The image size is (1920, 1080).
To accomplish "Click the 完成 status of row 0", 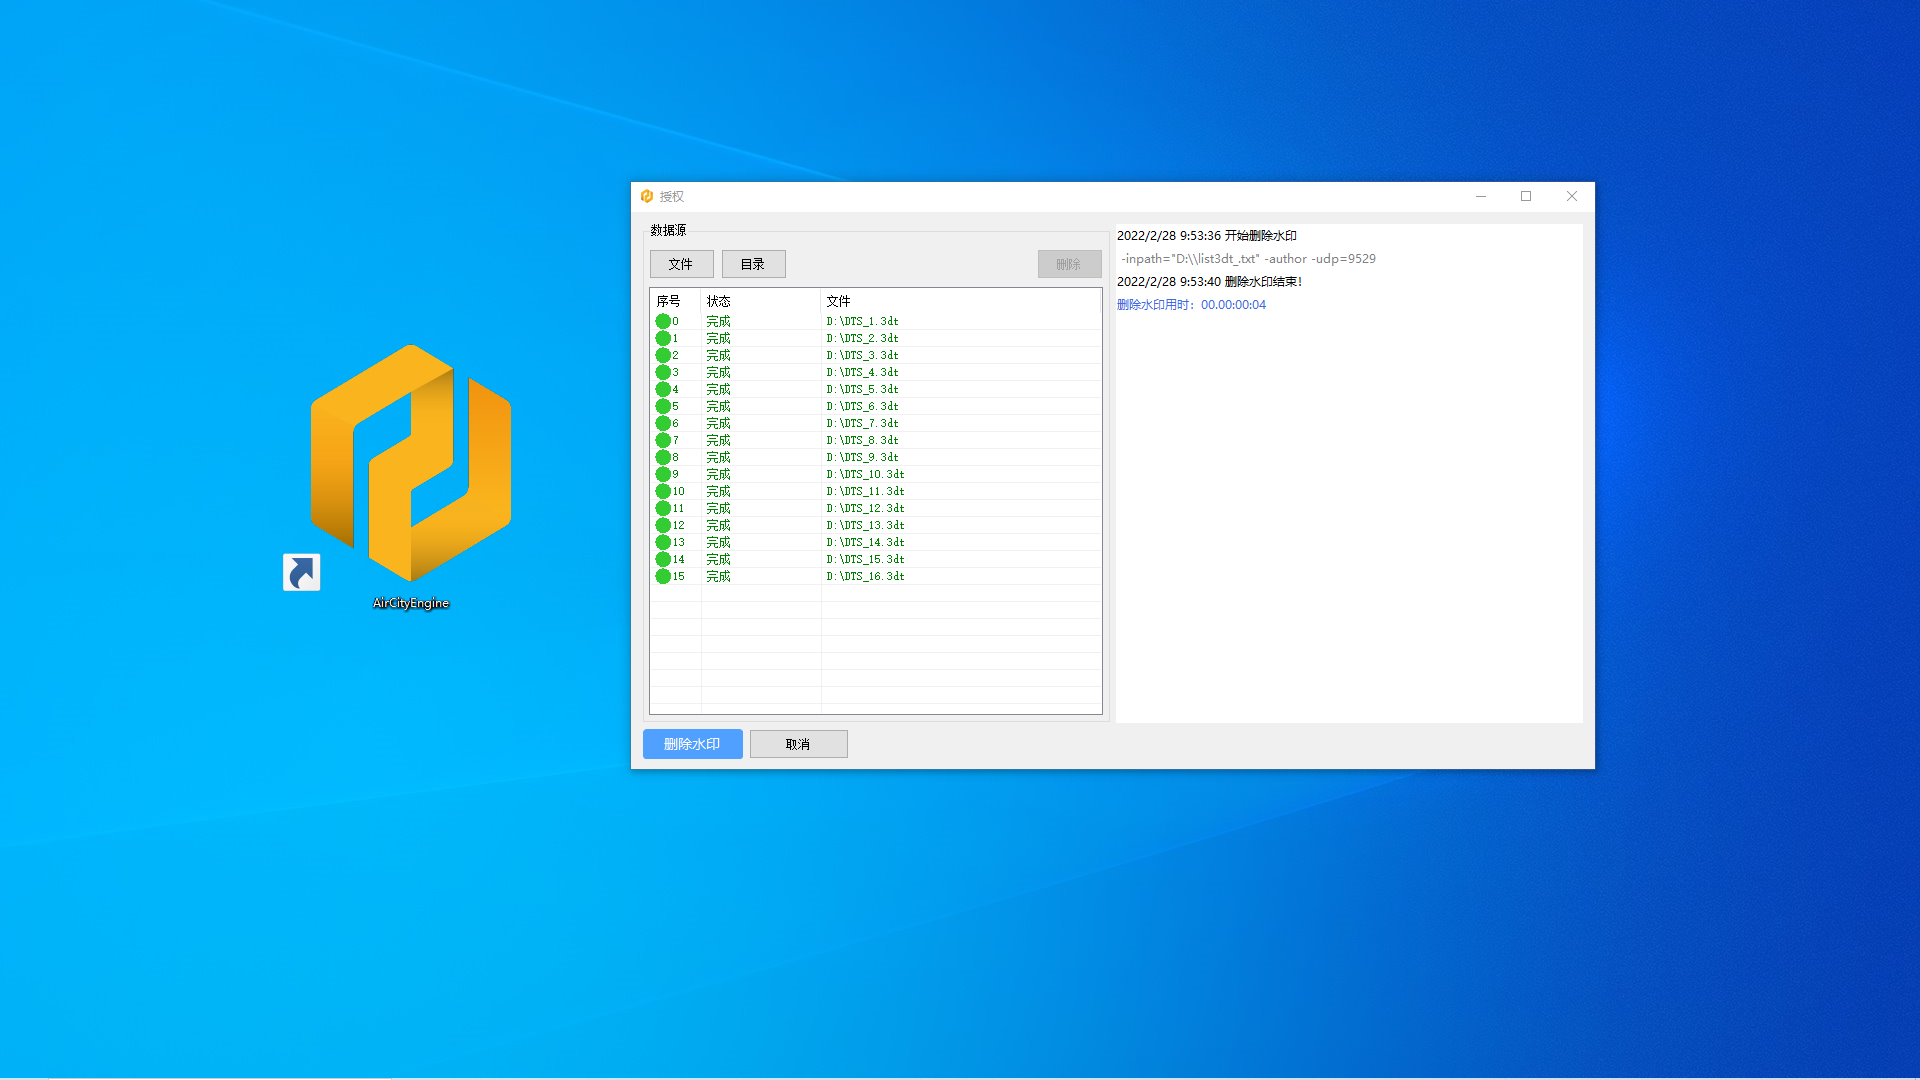I will coord(718,321).
